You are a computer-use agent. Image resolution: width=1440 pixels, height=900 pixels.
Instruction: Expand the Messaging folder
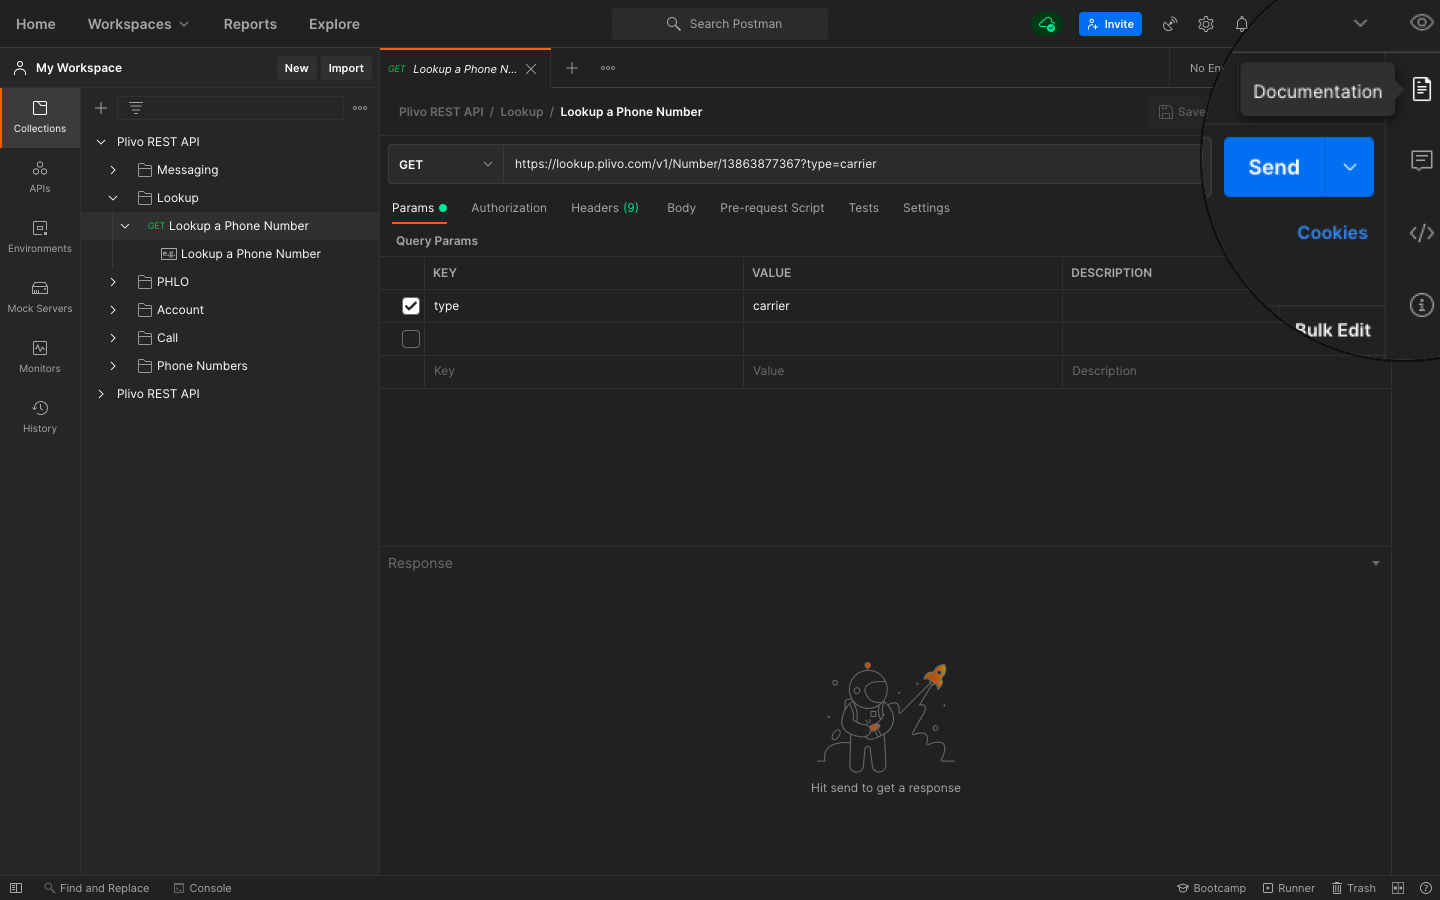tap(113, 170)
